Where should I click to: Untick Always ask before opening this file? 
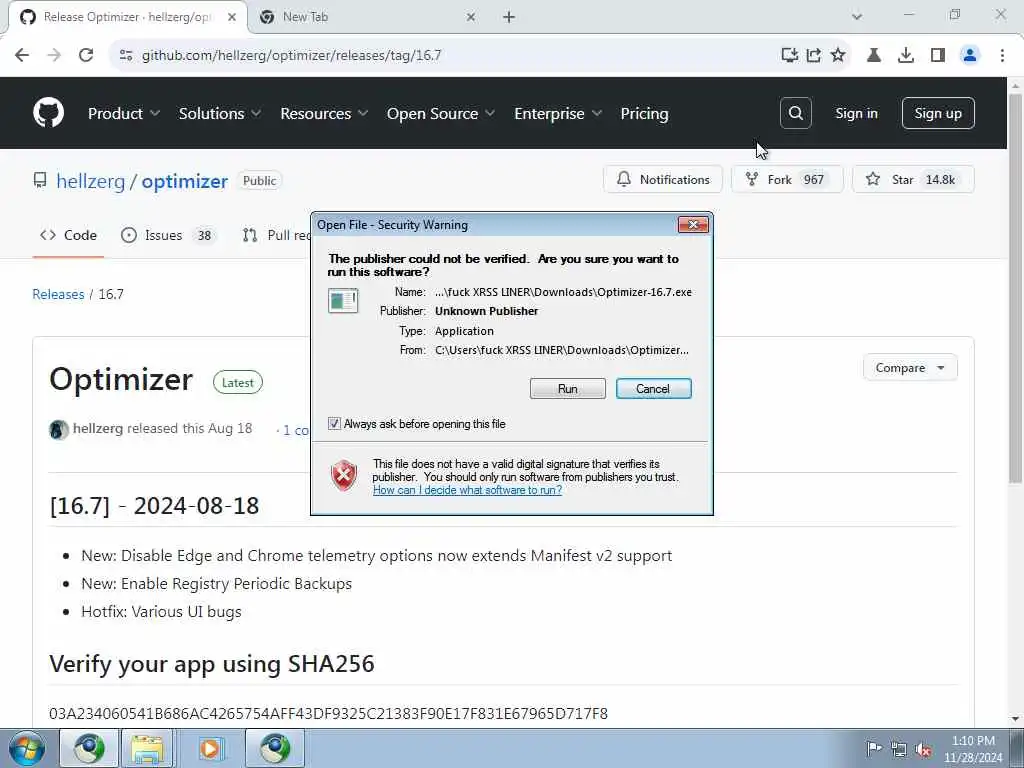[334, 424]
